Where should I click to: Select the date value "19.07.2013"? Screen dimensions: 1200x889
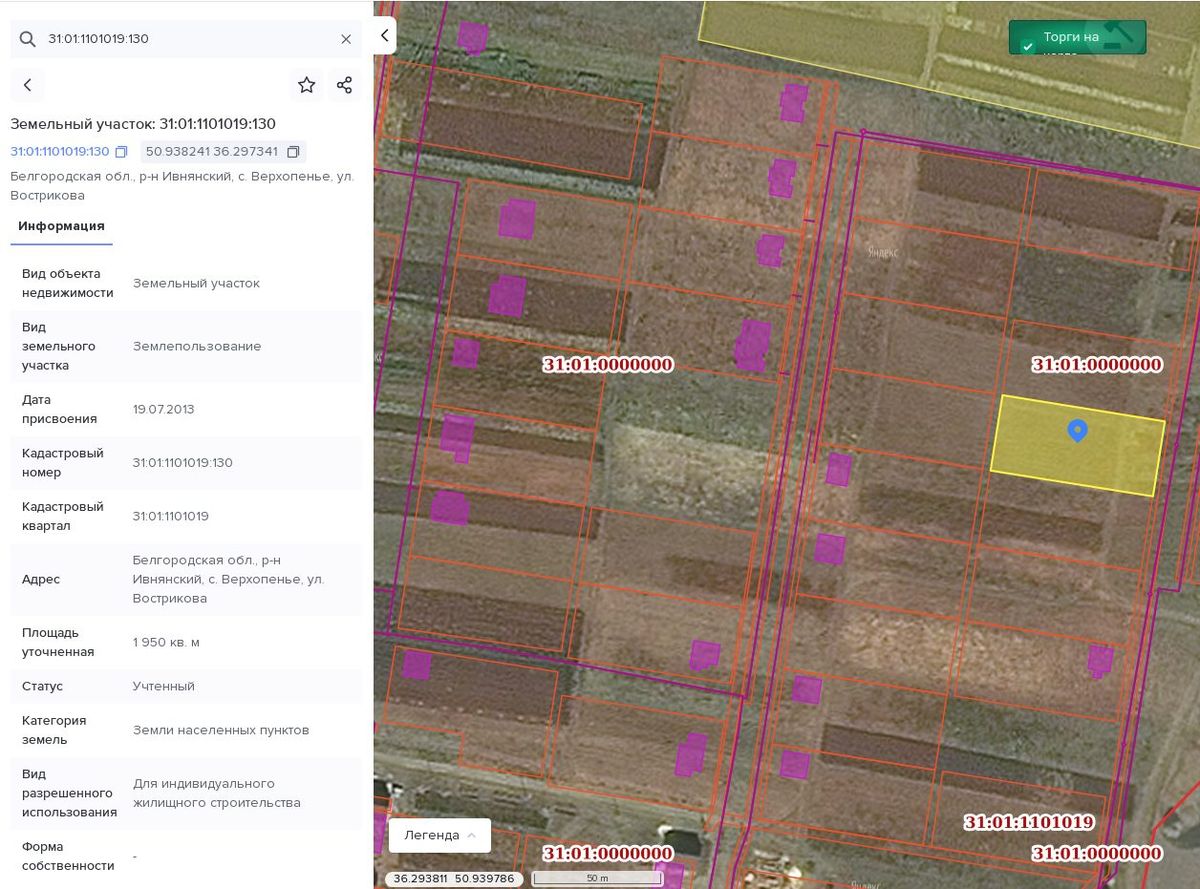click(x=164, y=409)
